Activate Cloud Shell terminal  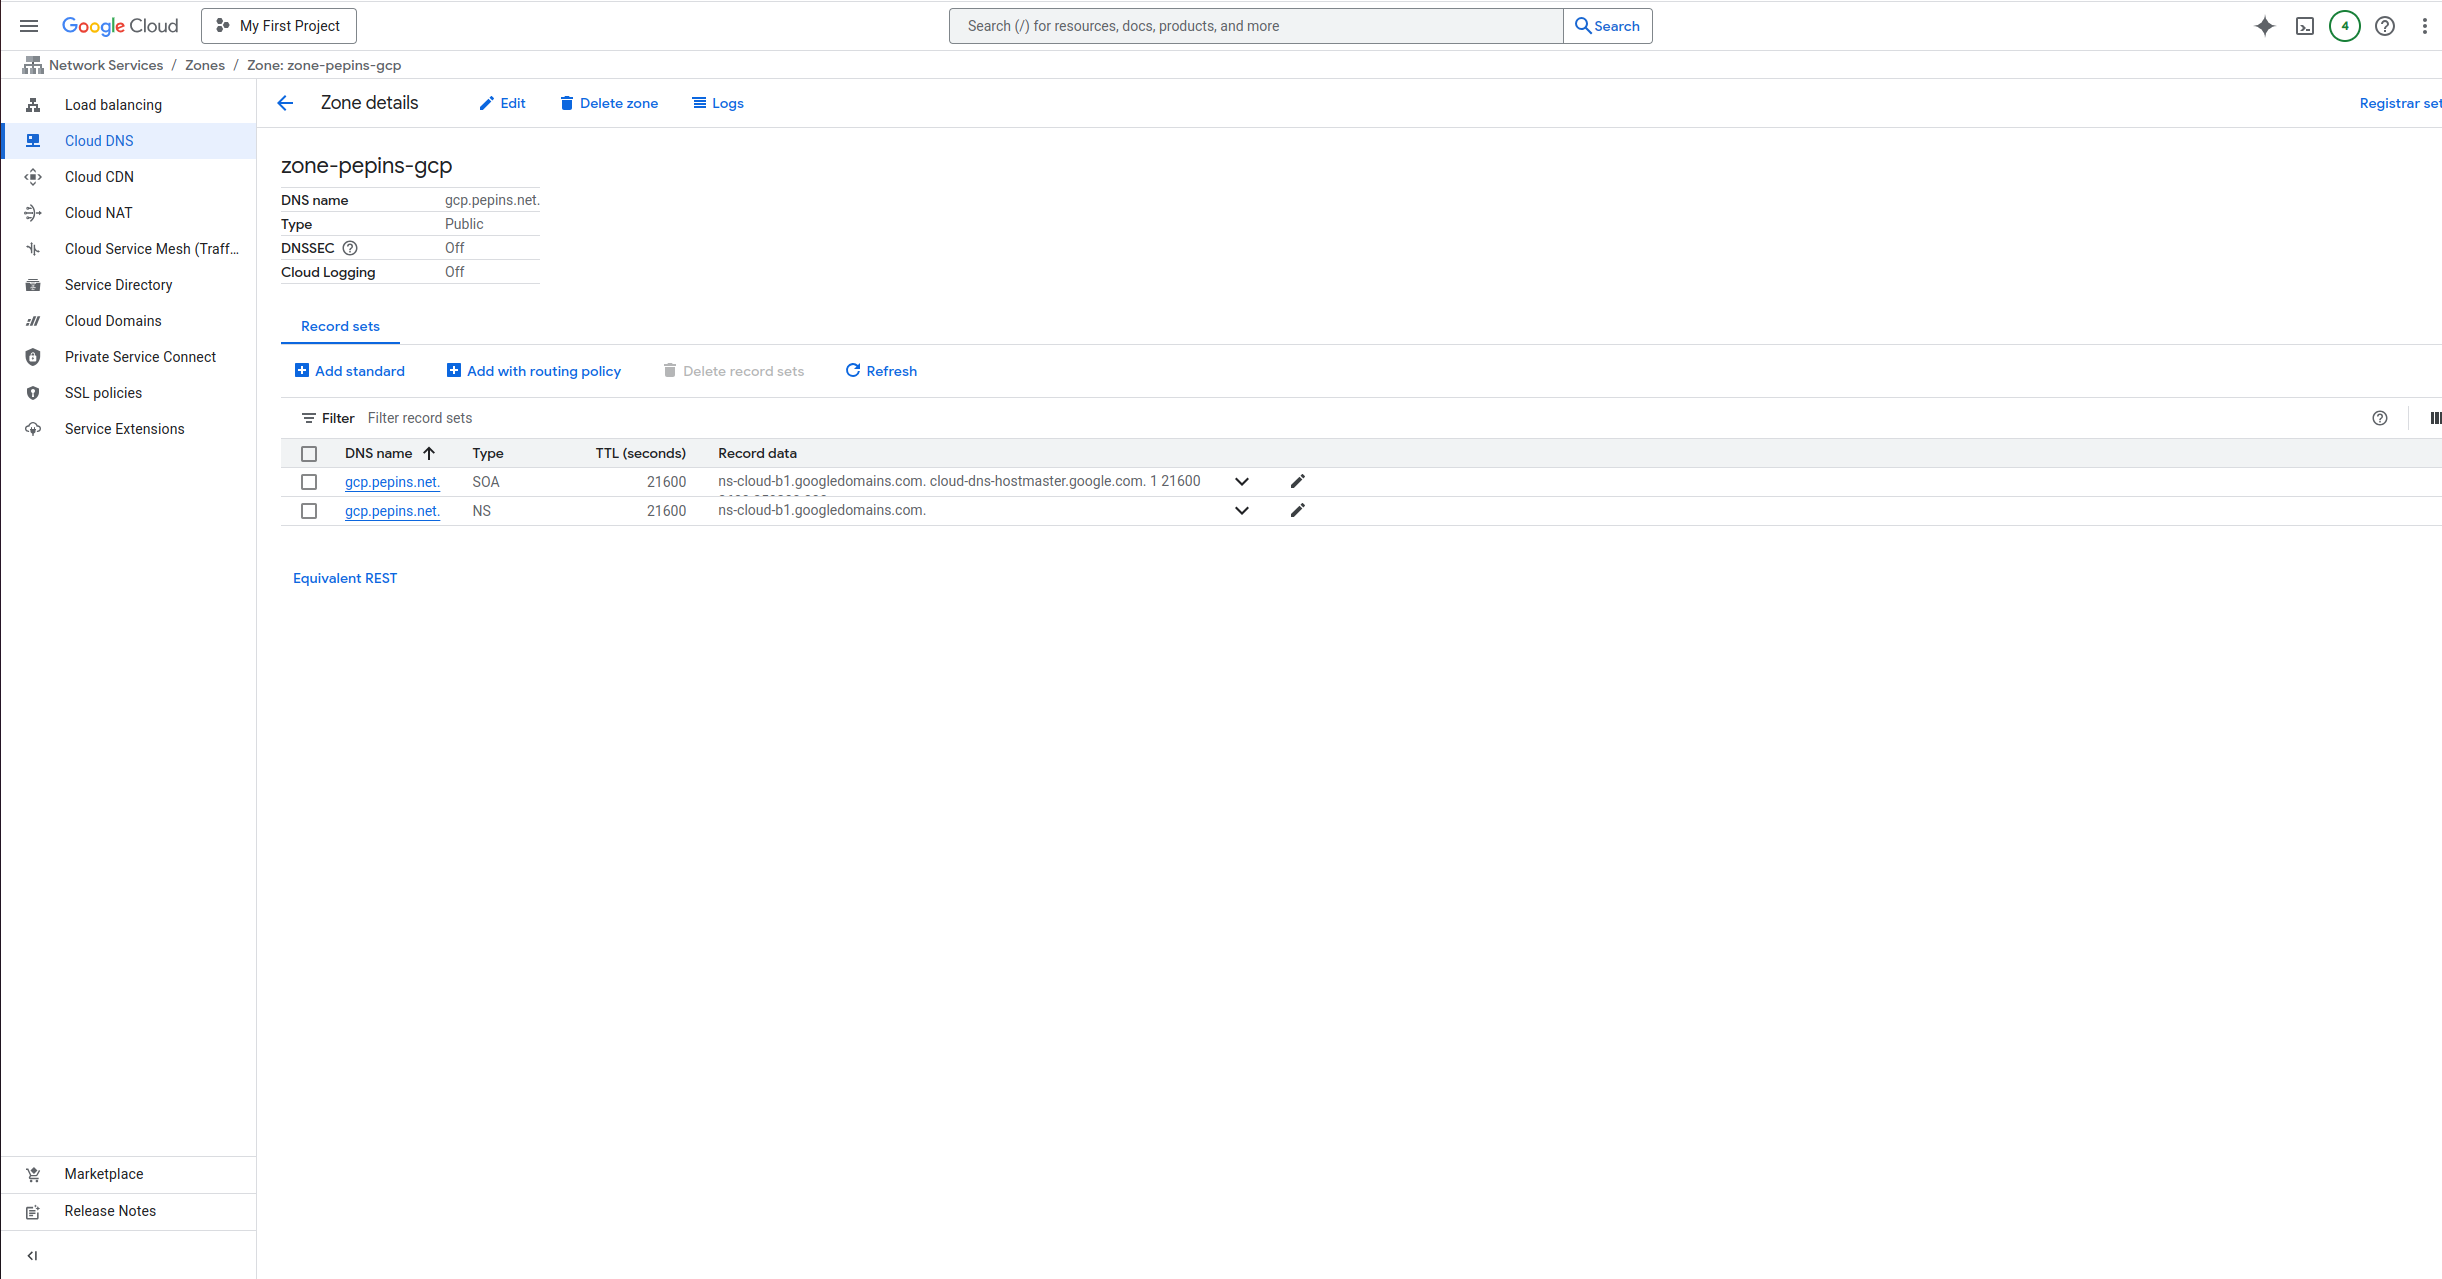coord(2304,26)
